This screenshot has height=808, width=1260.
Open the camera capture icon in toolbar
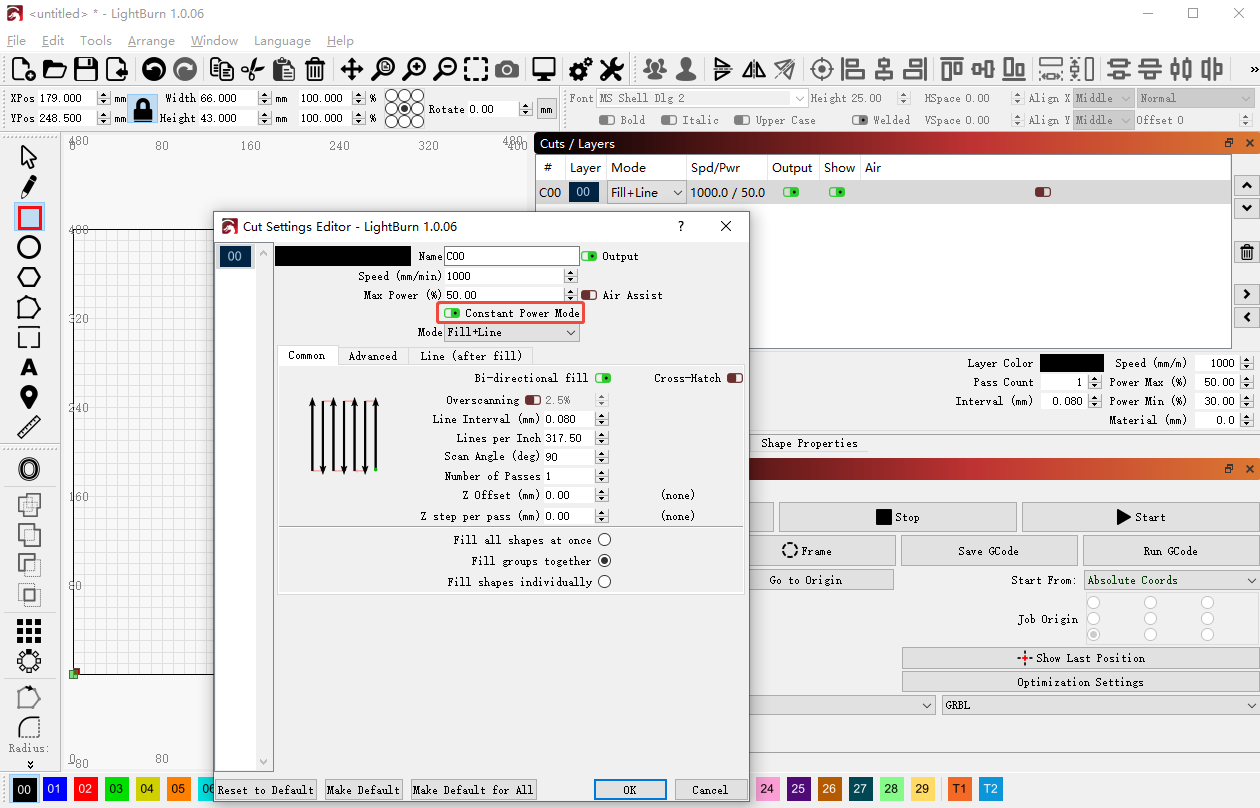pos(507,69)
